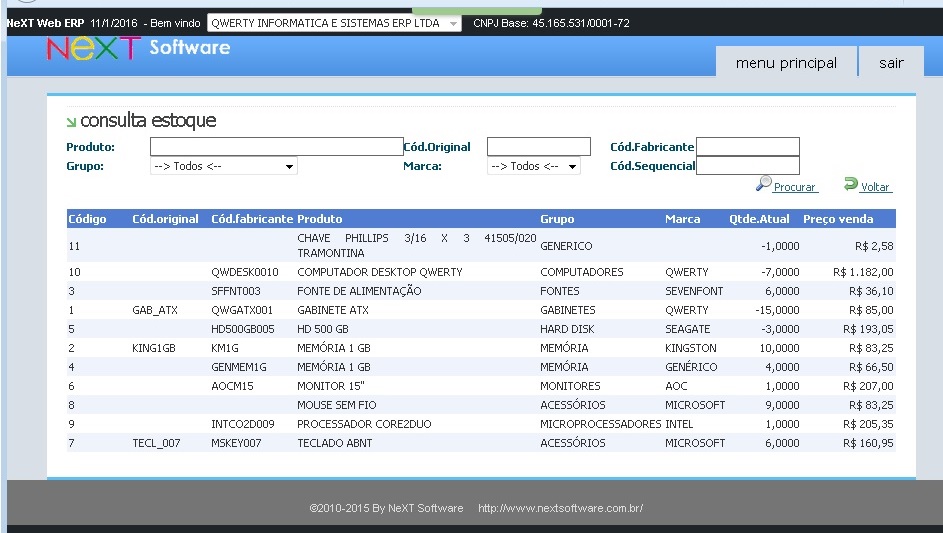Select TECLADO ABNT product

point(334,443)
